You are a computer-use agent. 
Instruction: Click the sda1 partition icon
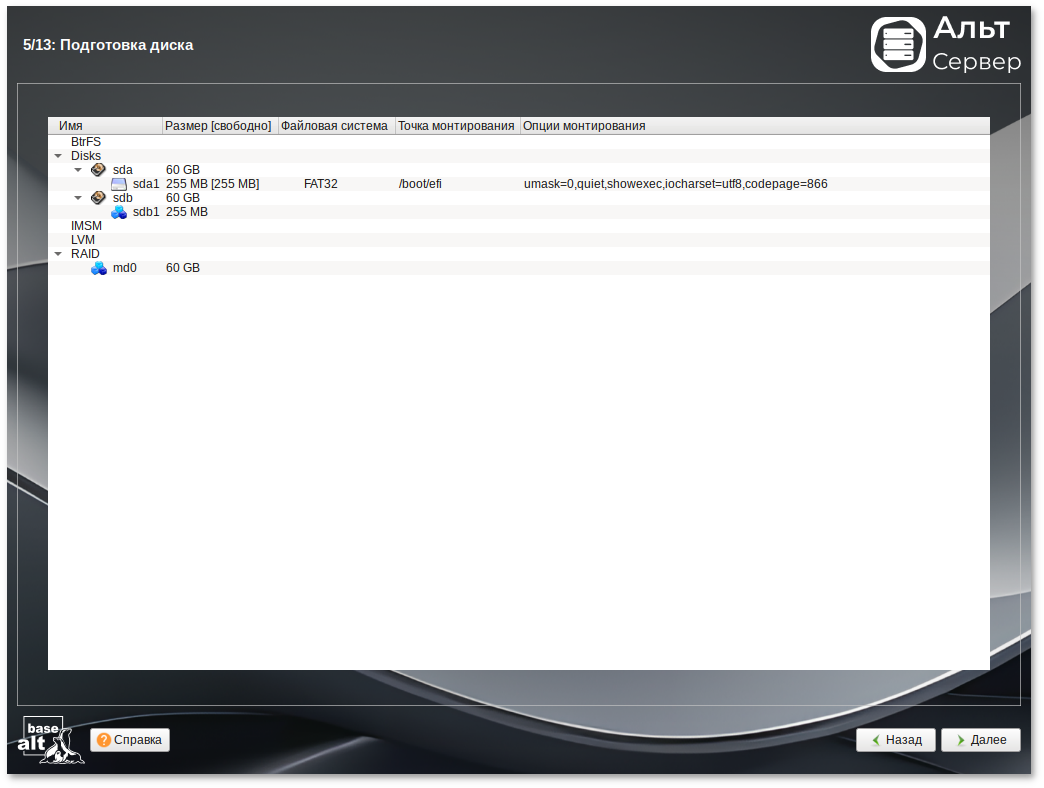(119, 184)
